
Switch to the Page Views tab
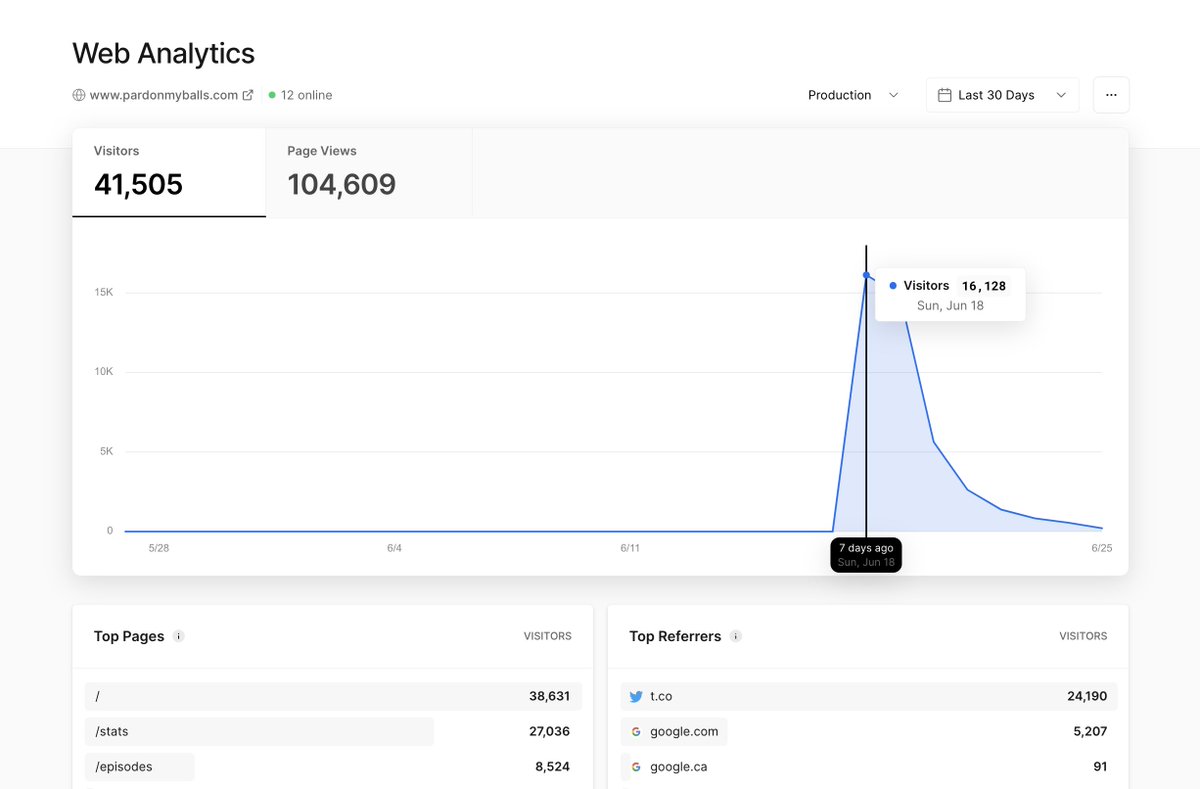point(369,172)
